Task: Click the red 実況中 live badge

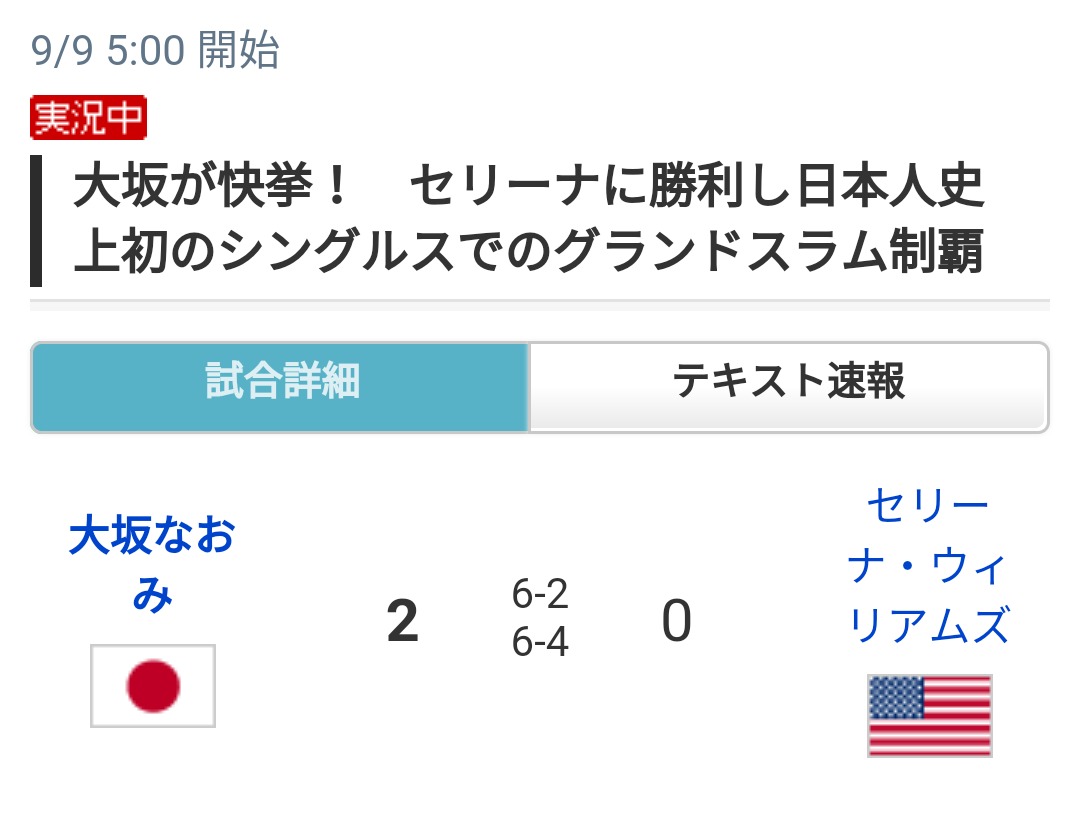Action: point(89,118)
